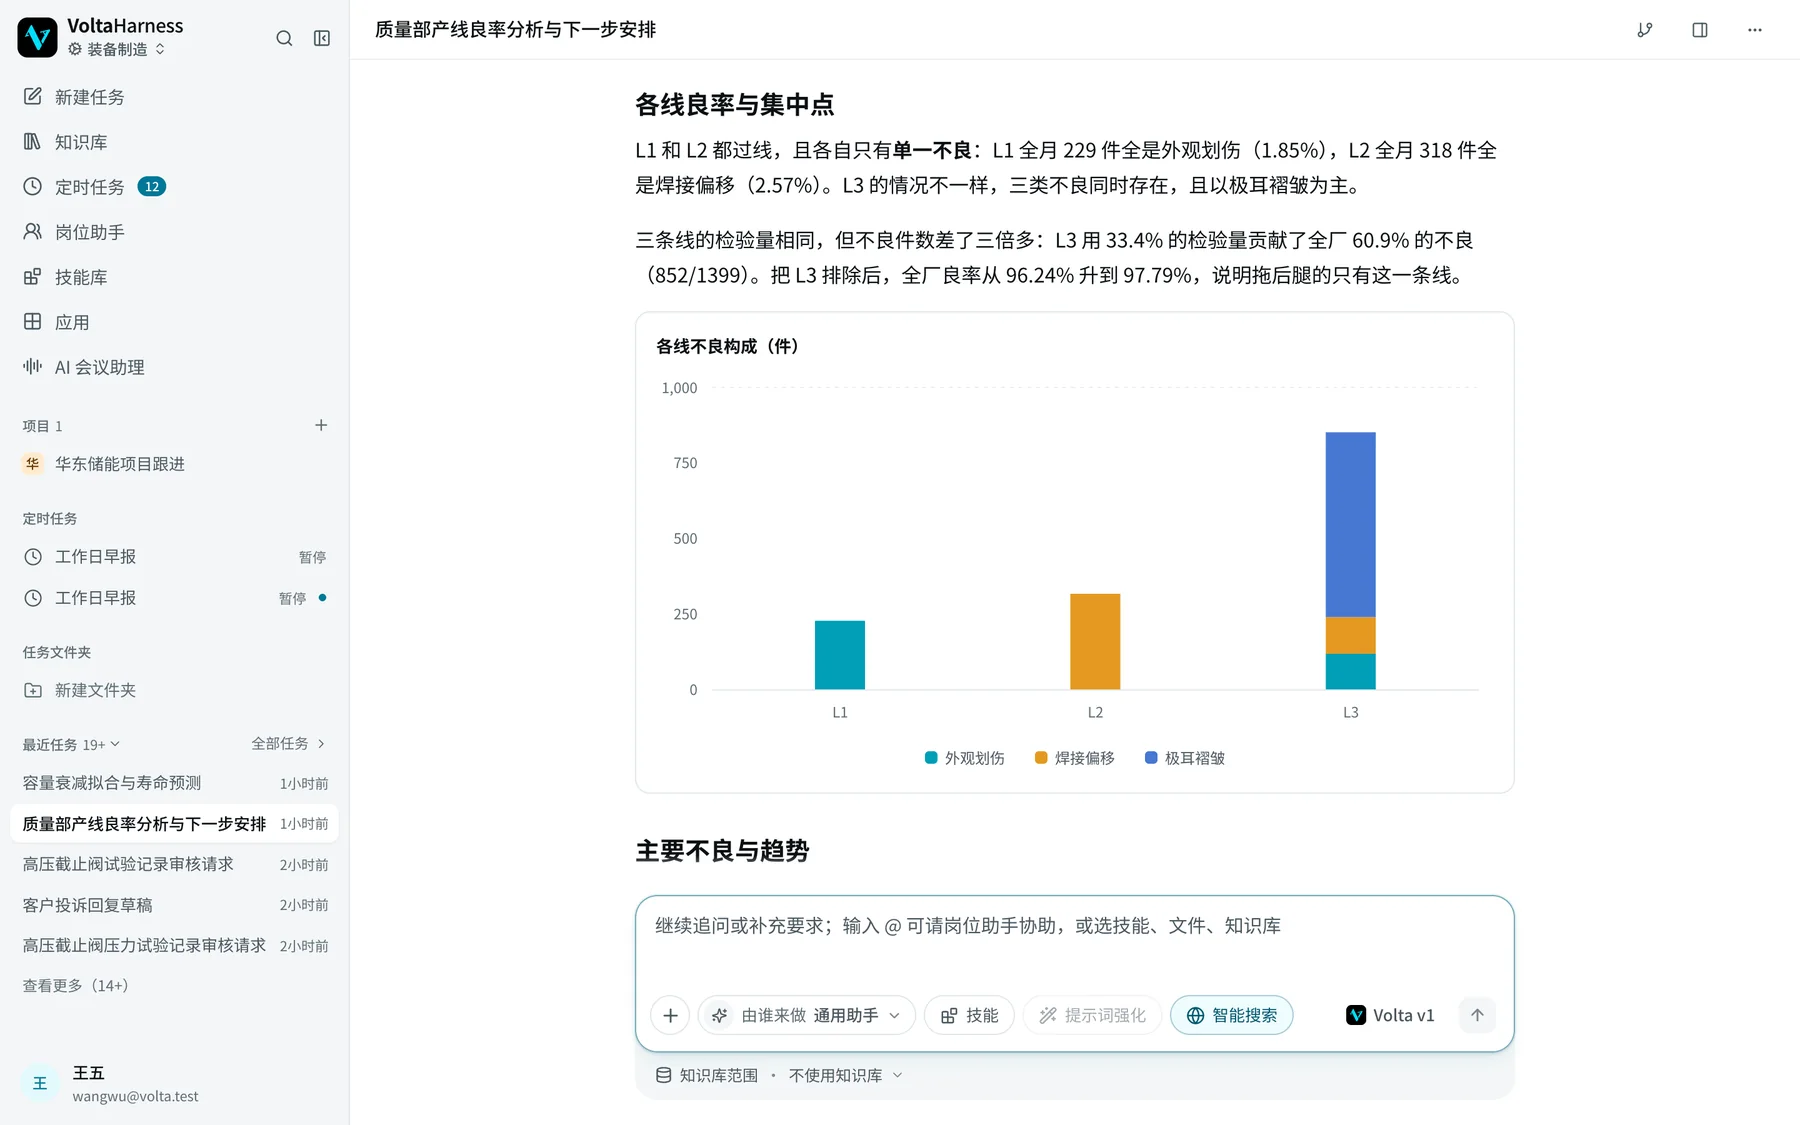The width and height of the screenshot is (1800, 1125).
Task: Go to 定时任务 in the sidebar
Action: (x=174, y=187)
